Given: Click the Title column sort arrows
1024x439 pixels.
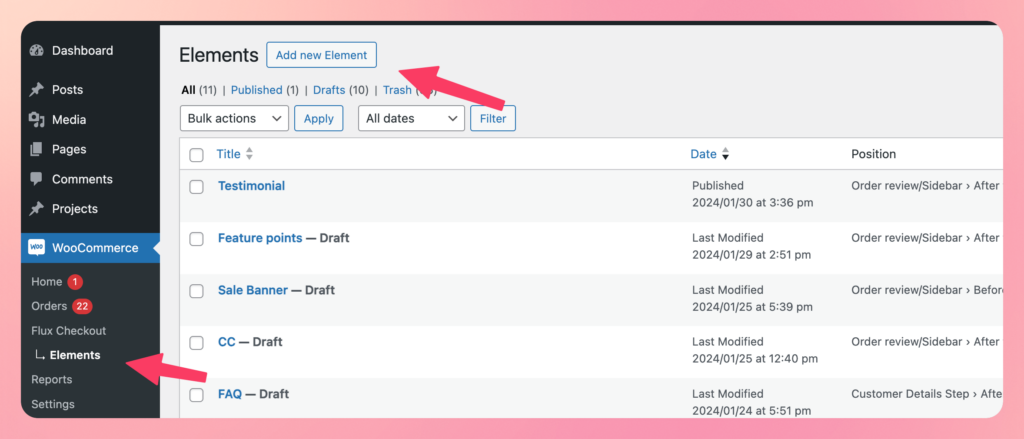Looking at the screenshot, I should (x=249, y=154).
